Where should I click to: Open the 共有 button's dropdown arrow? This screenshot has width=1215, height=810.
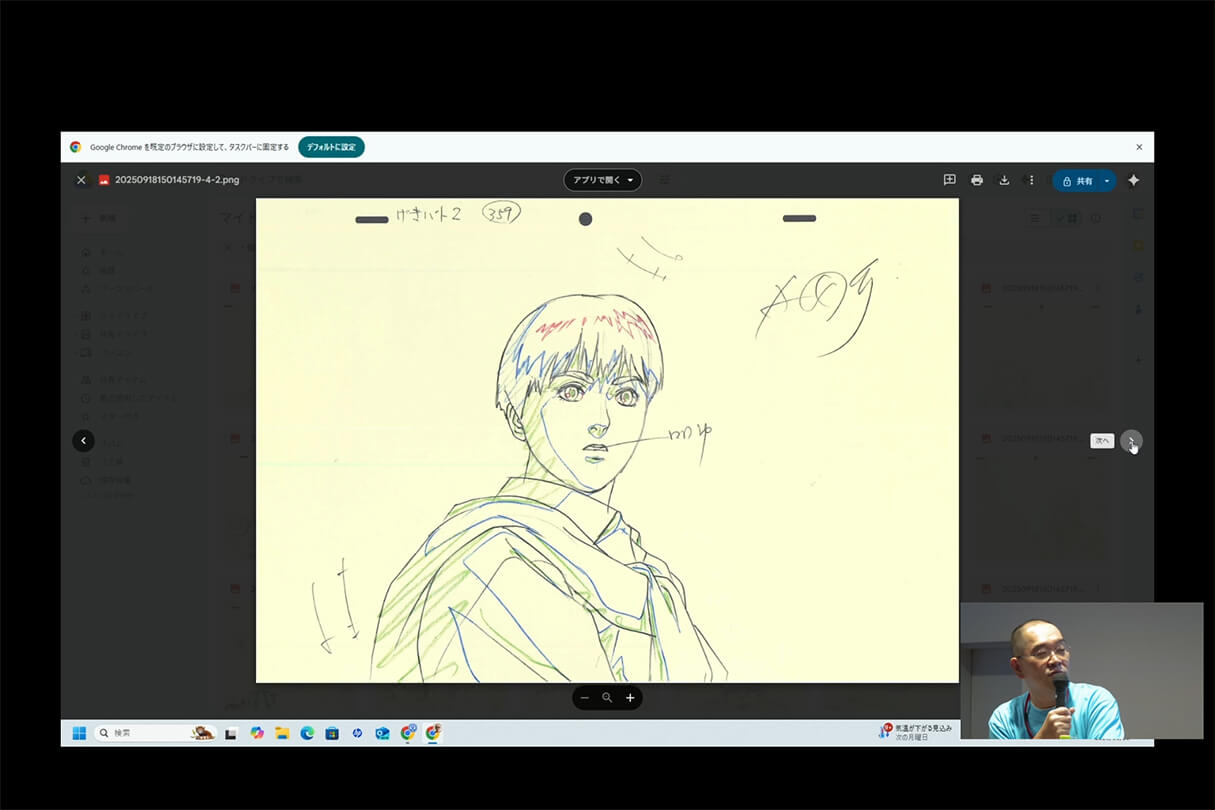coord(1107,181)
